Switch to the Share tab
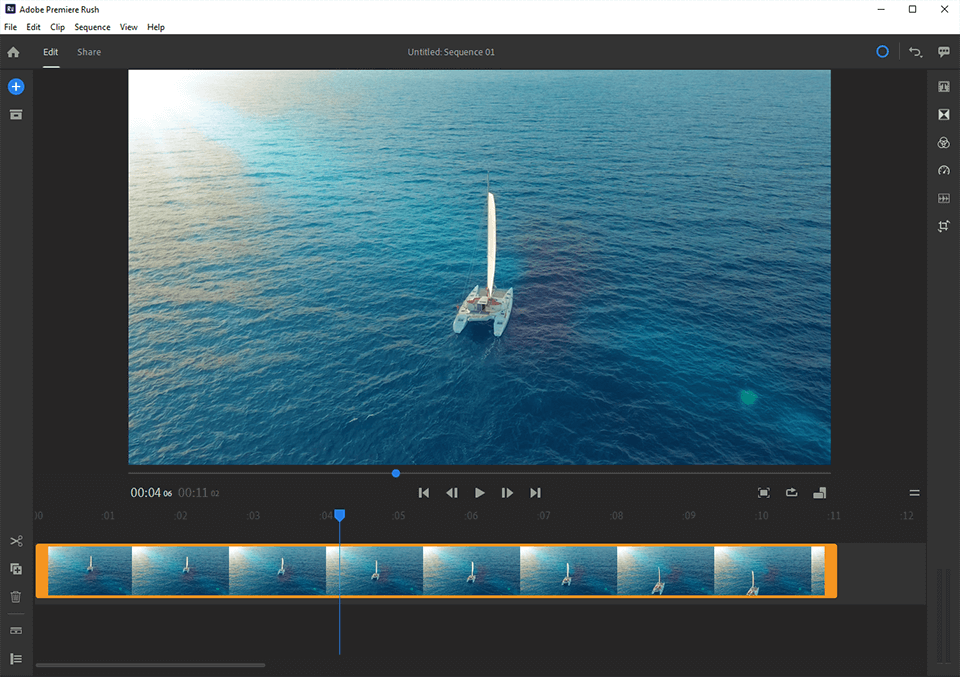This screenshot has height=677, width=960. tap(89, 52)
